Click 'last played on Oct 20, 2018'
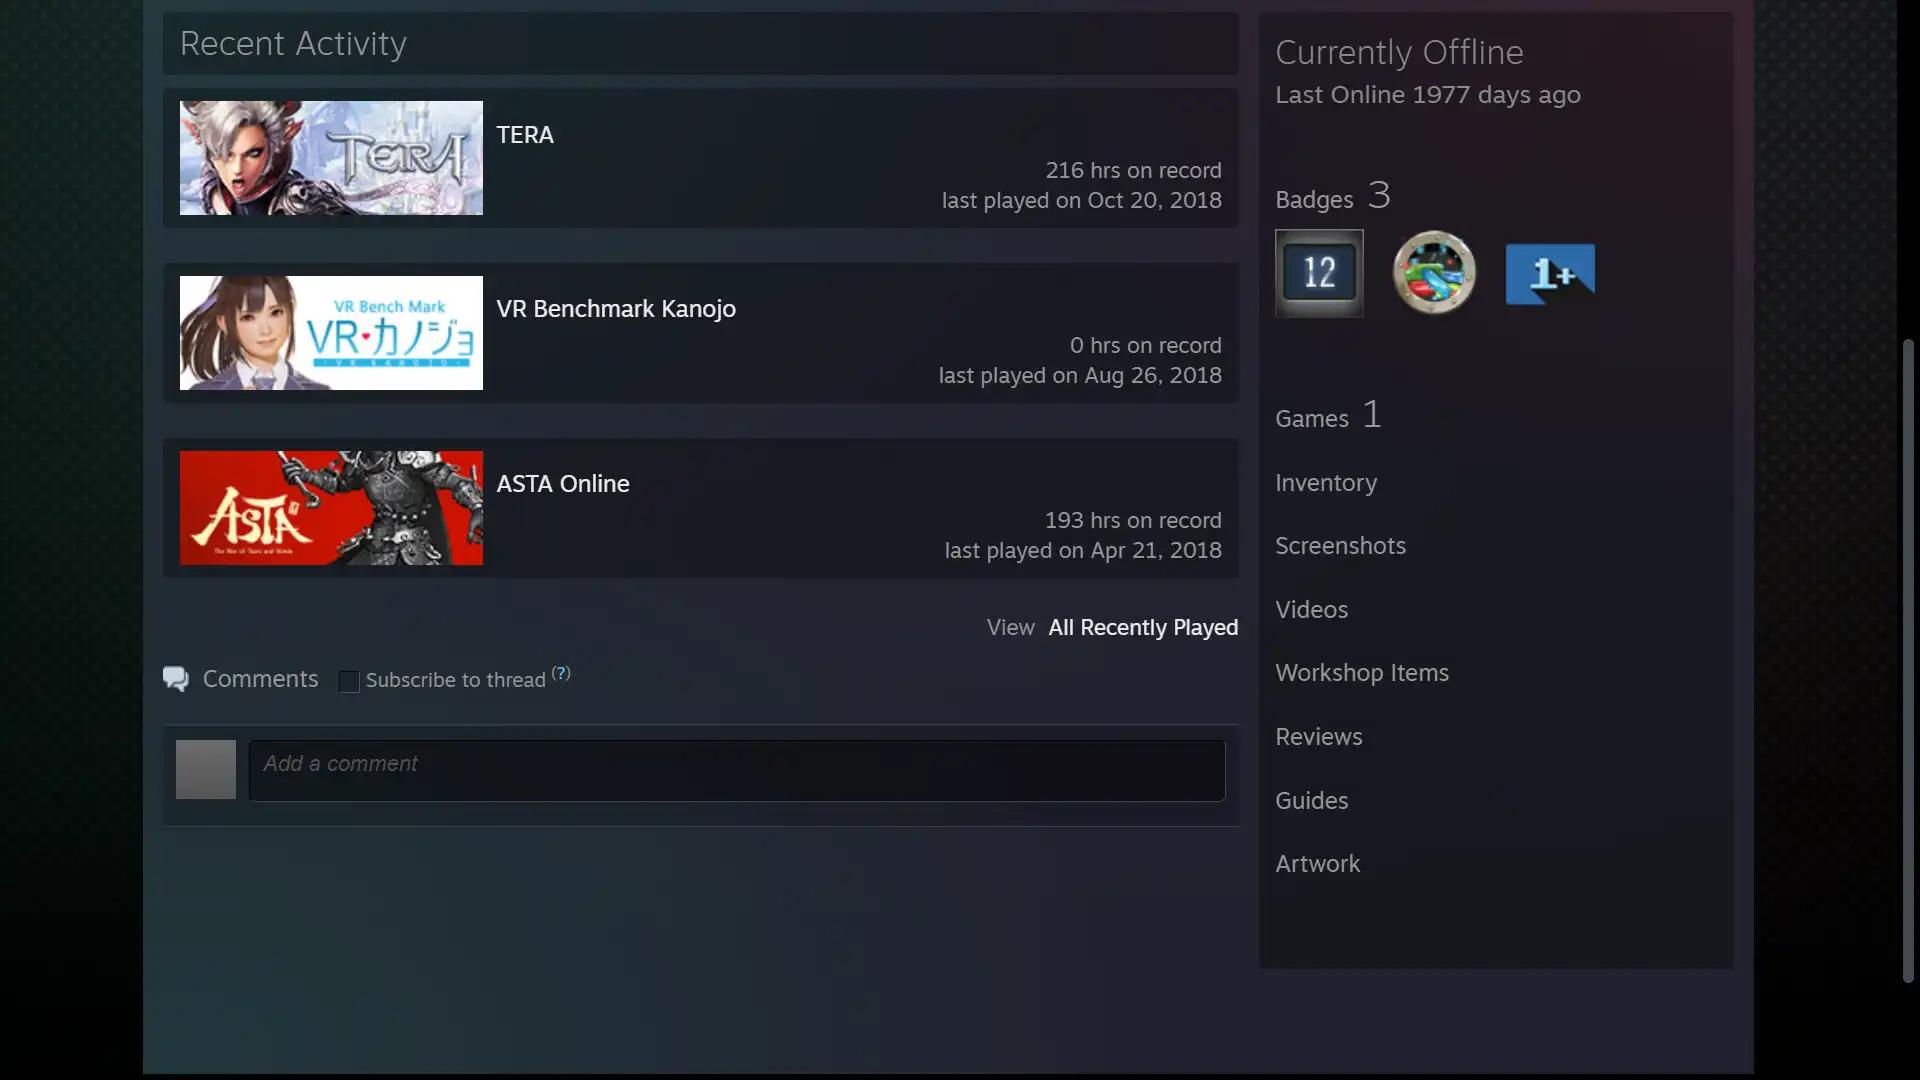Image resolution: width=1920 pixels, height=1080 pixels. pyautogui.click(x=1081, y=201)
